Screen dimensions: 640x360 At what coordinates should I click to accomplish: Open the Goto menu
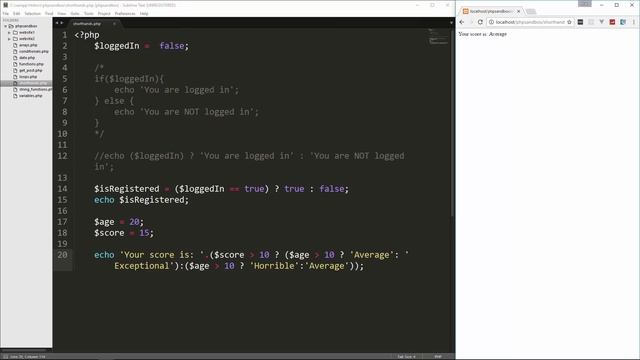[x=75, y=13]
